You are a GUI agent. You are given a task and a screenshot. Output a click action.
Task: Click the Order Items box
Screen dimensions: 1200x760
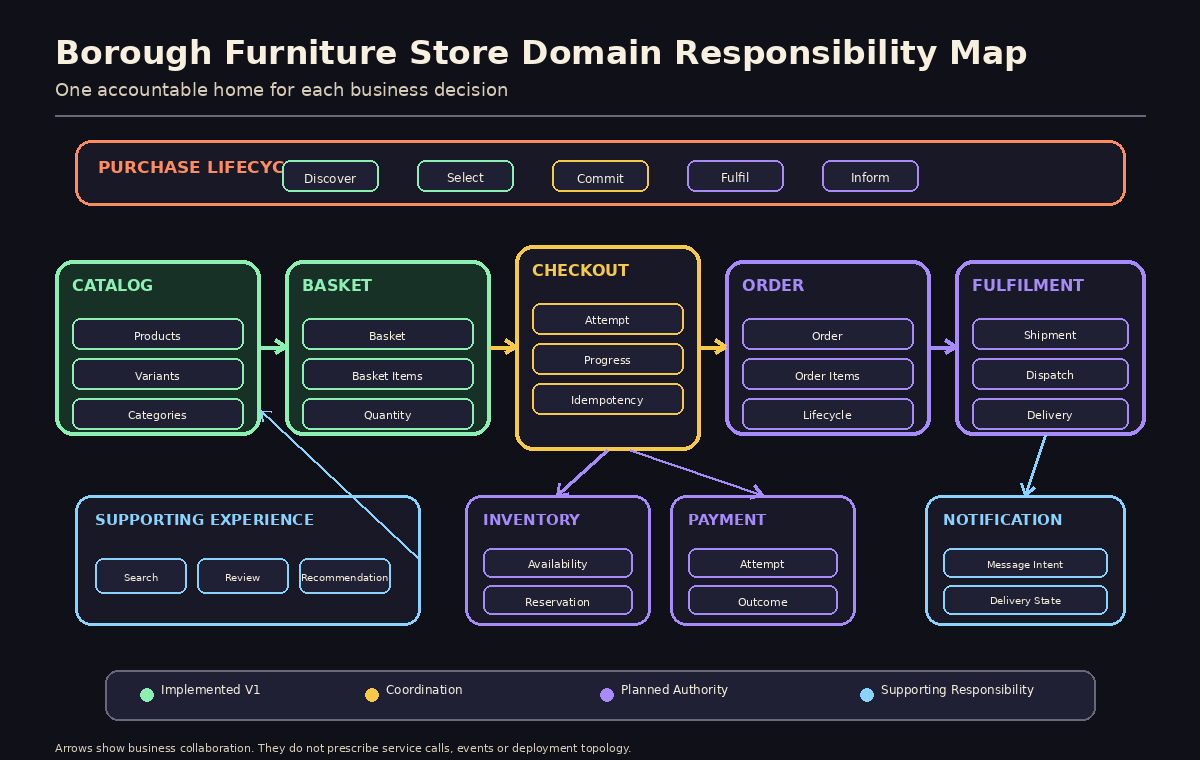pos(828,374)
